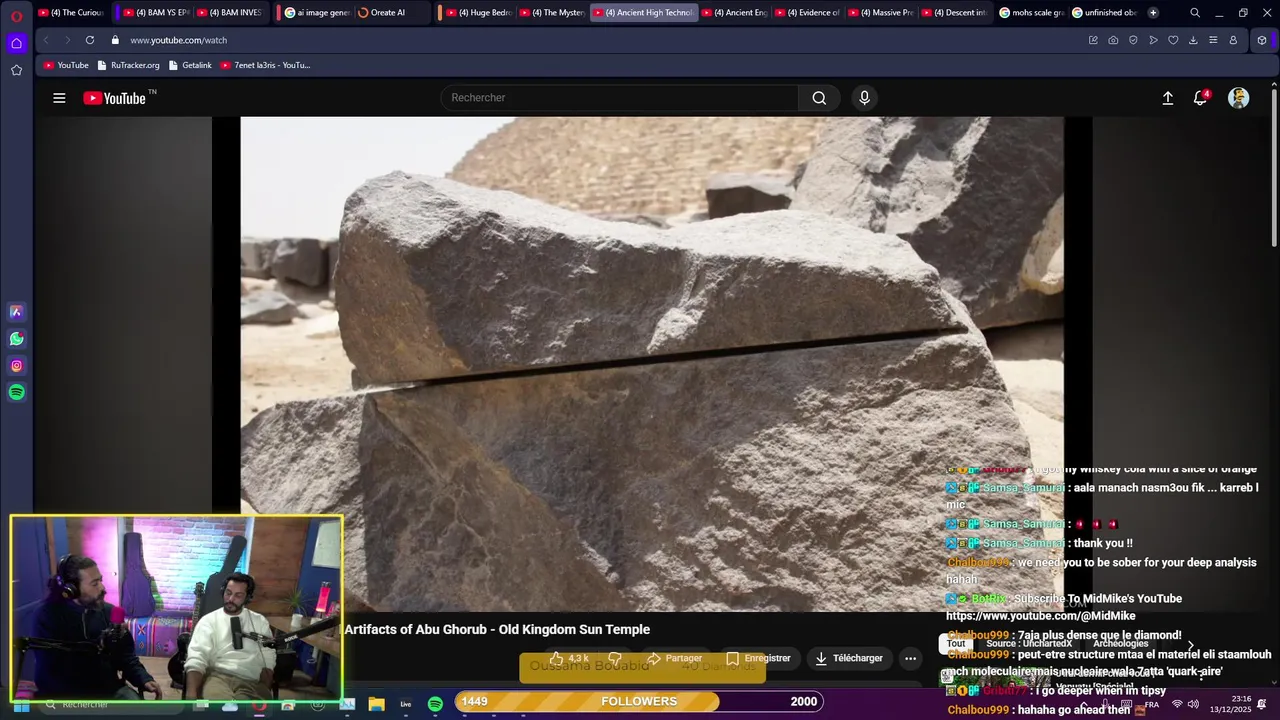1280x720 pixels.
Task: Click in the Rechercher YouTube search field
Action: click(x=619, y=98)
